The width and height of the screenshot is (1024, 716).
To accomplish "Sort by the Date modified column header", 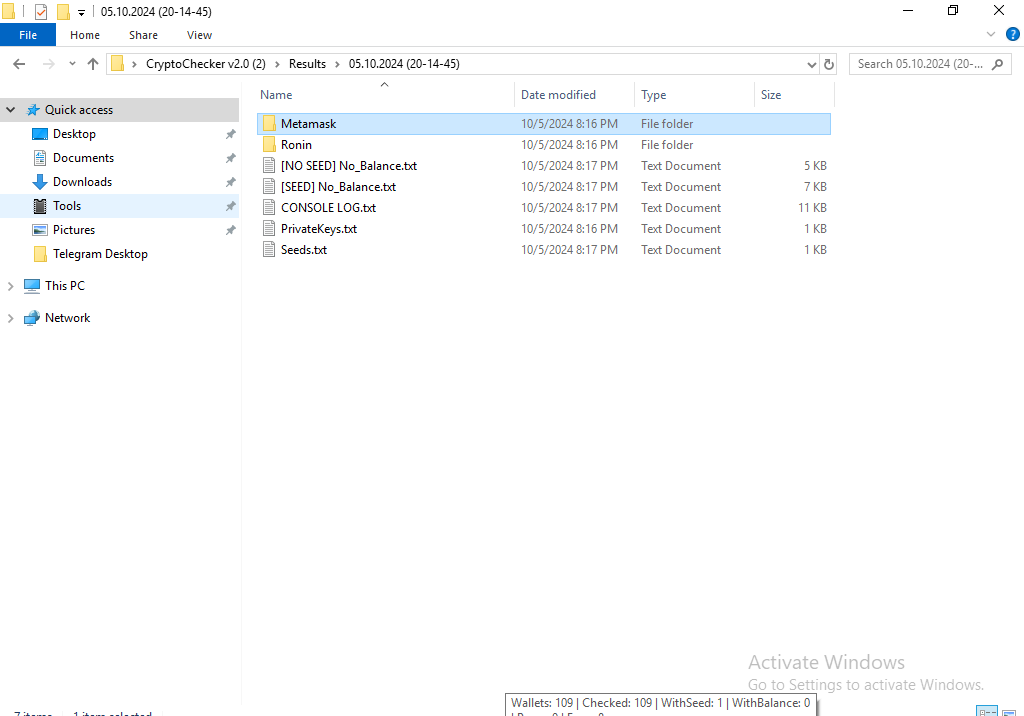I will pyautogui.click(x=558, y=95).
